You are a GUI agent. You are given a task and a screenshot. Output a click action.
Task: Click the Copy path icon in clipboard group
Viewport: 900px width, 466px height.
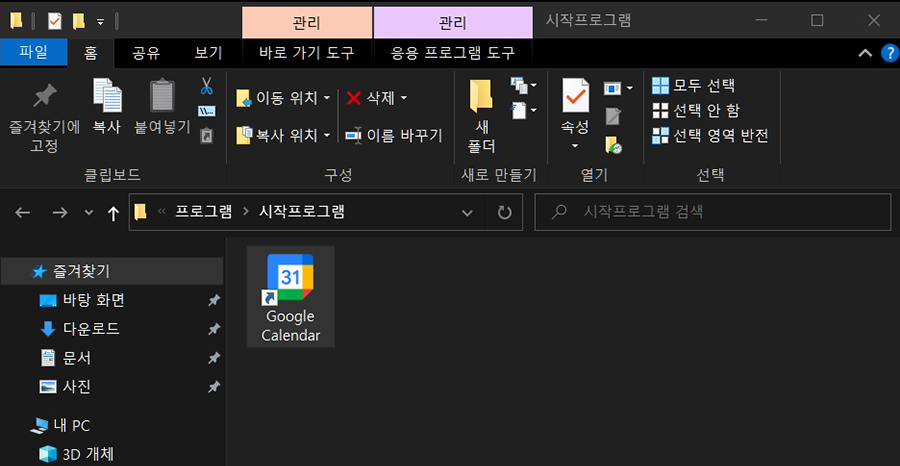tap(207, 111)
